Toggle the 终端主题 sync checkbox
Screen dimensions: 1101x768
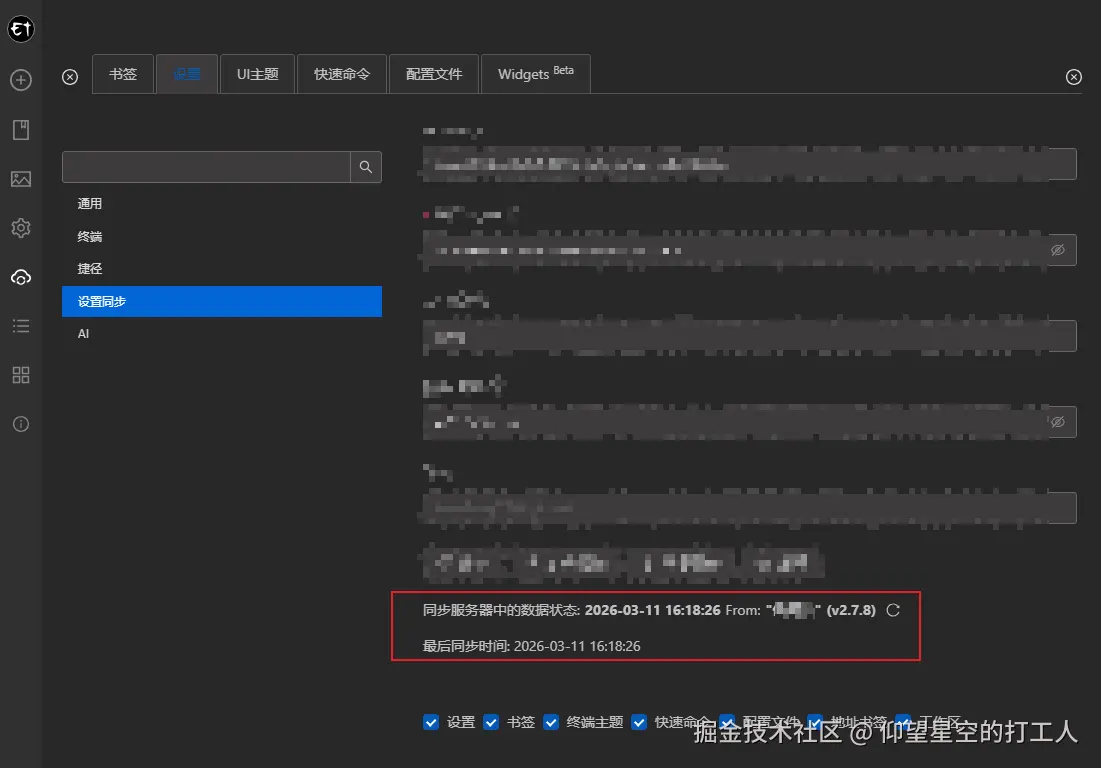551,722
